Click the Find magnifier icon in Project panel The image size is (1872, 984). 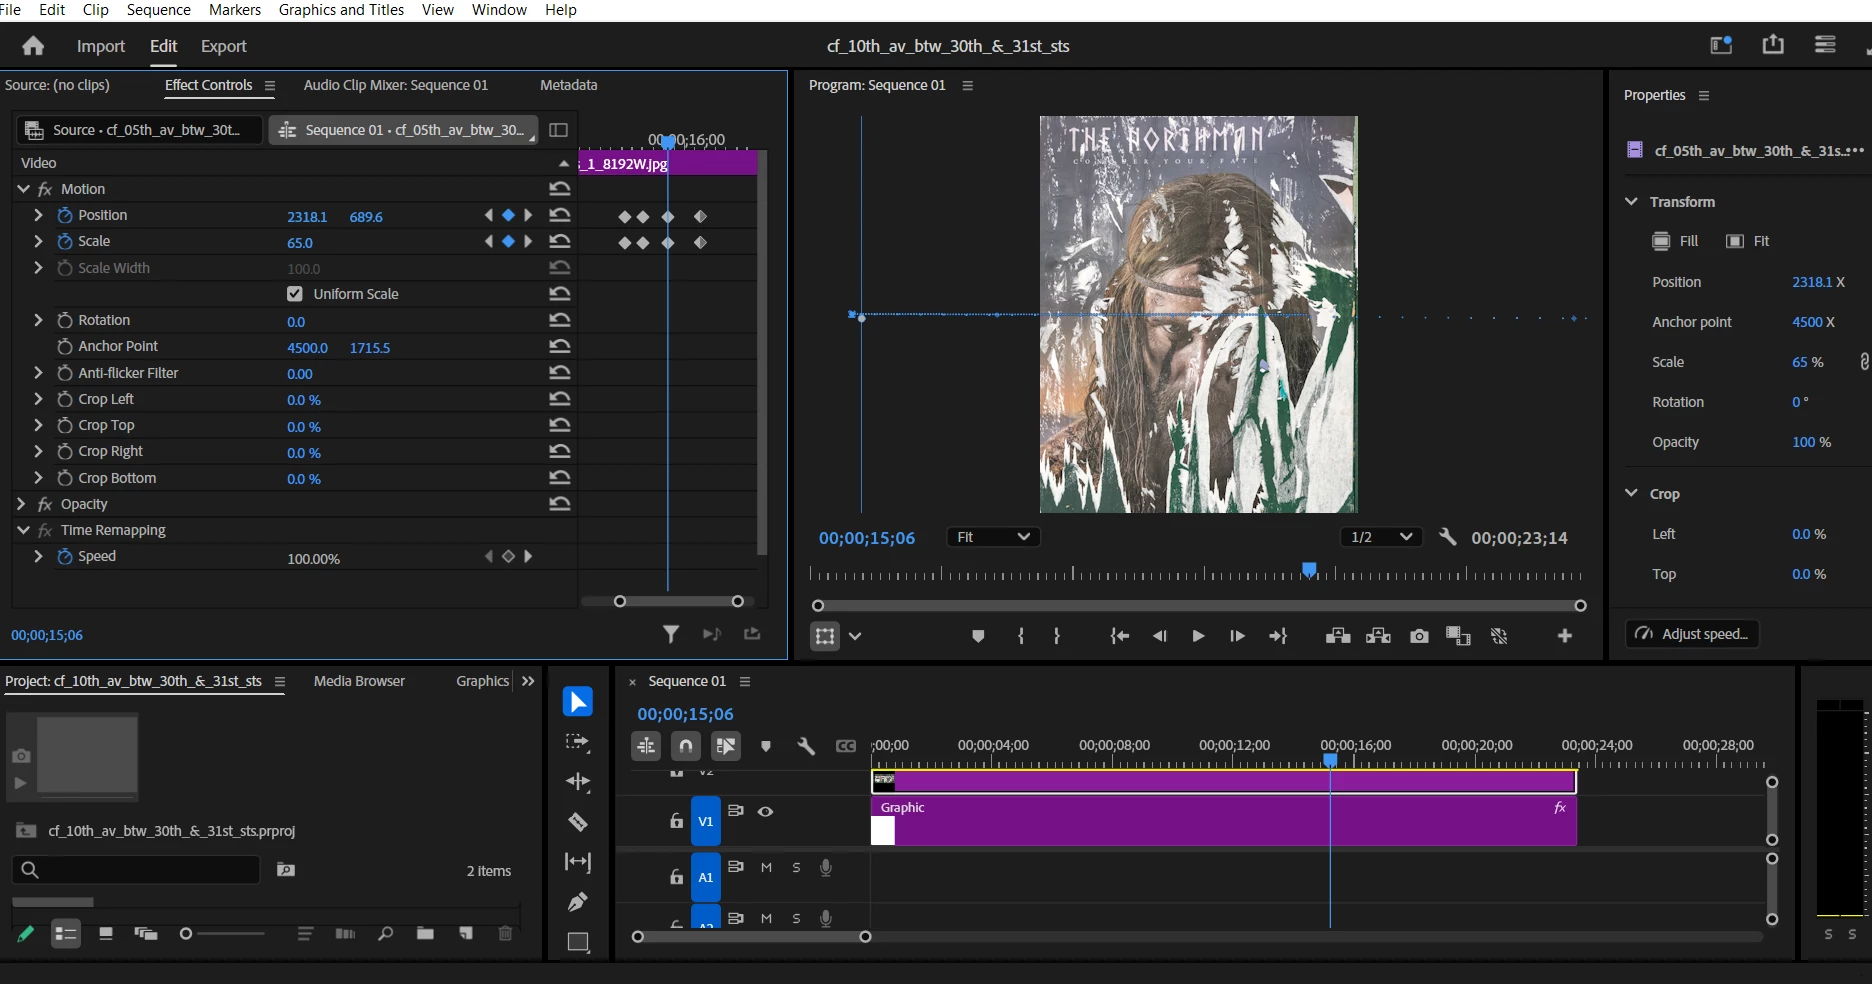[x=385, y=934]
